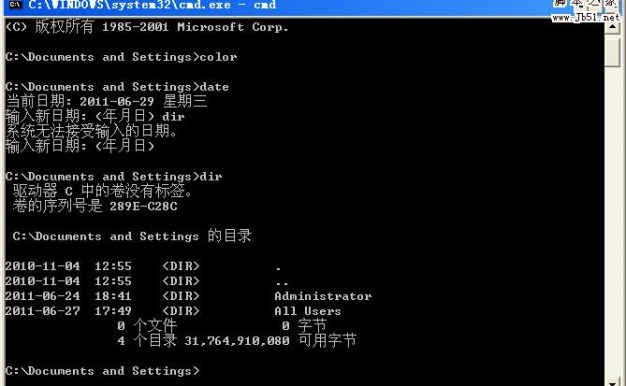
Task: Click the "Administrator" directory name
Action: [323, 296]
